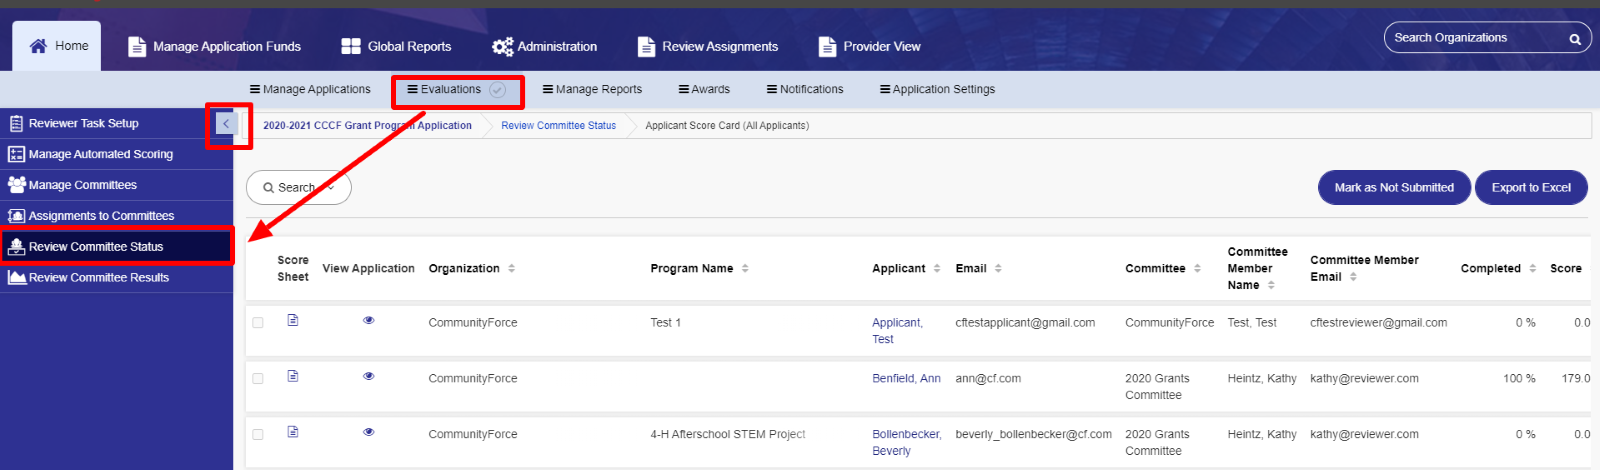Click Export to Excel button
1600x470 pixels.
click(x=1531, y=187)
